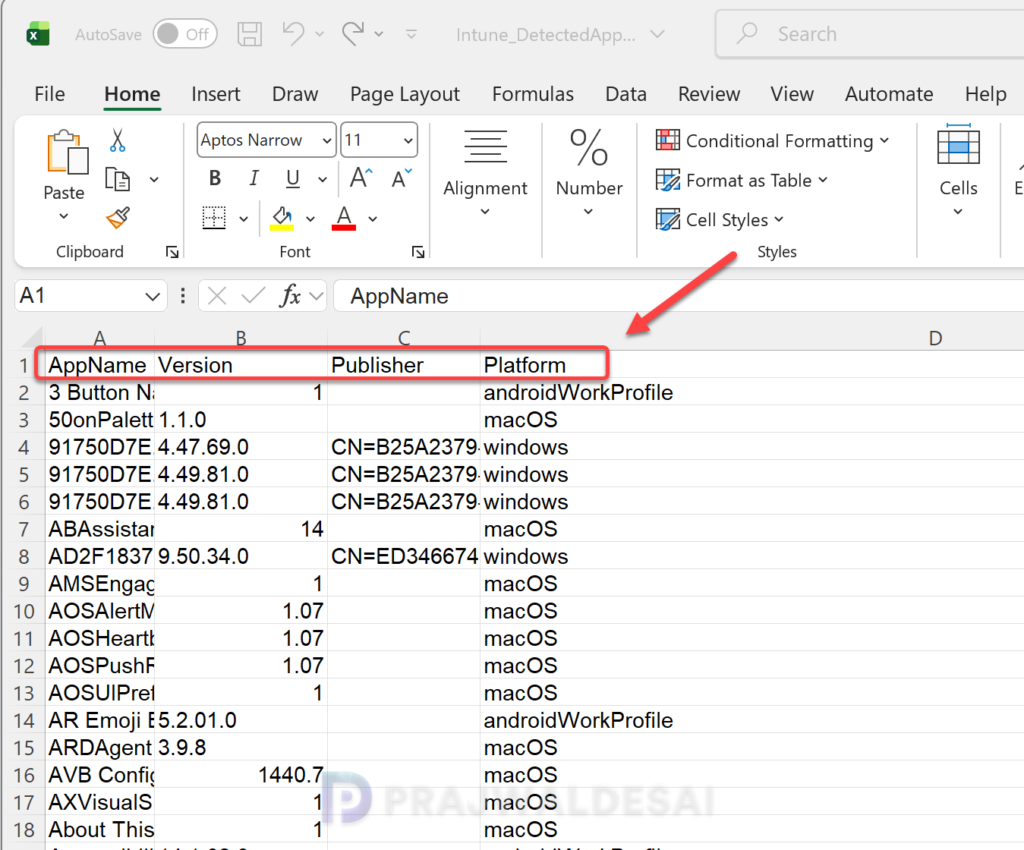Select column B header
Viewport: 1024px width, 850px height.
(x=241, y=338)
